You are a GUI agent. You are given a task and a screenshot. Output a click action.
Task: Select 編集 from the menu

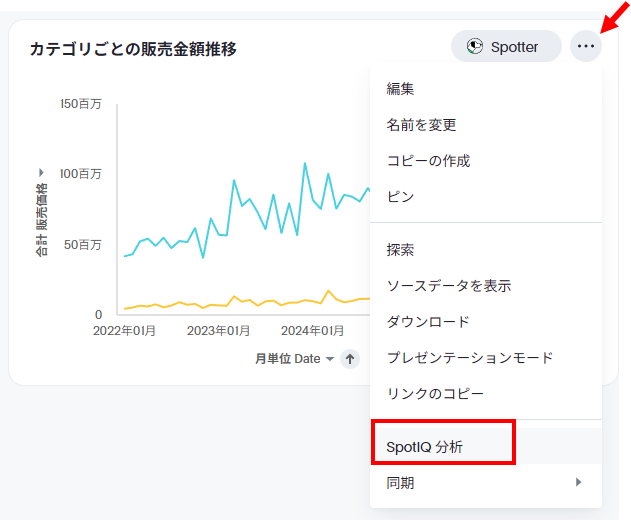(x=400, y=89)
